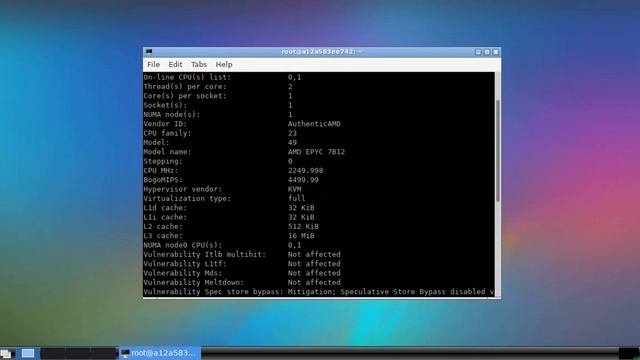640x360 pixels.
Task: Click the 'L1i cache:' label
Action: [165, 217]
